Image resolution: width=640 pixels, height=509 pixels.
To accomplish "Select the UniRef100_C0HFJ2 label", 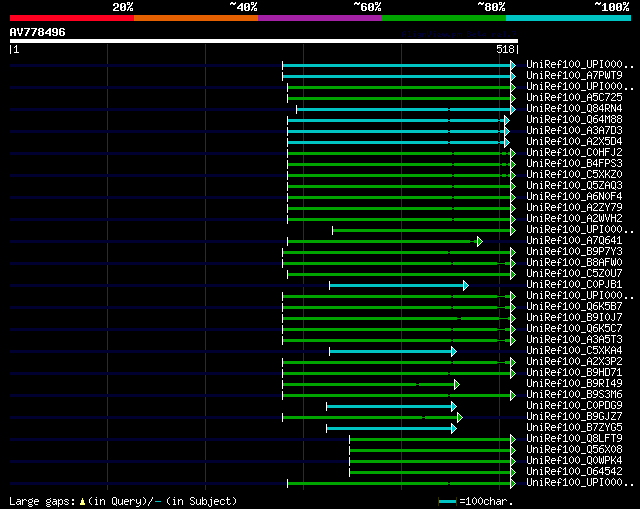I will [x=574, y=153].
